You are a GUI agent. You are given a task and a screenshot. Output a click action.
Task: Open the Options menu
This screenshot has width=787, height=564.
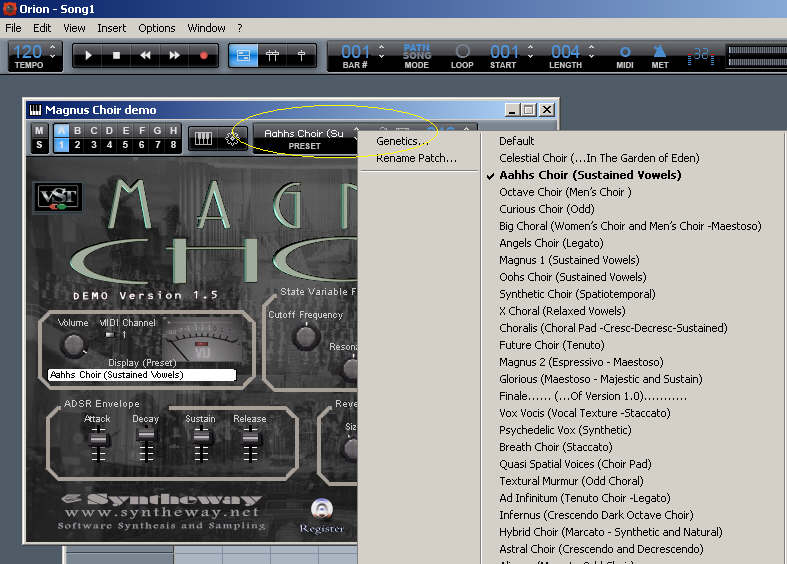pyautogui.click(x=157, y=28)
